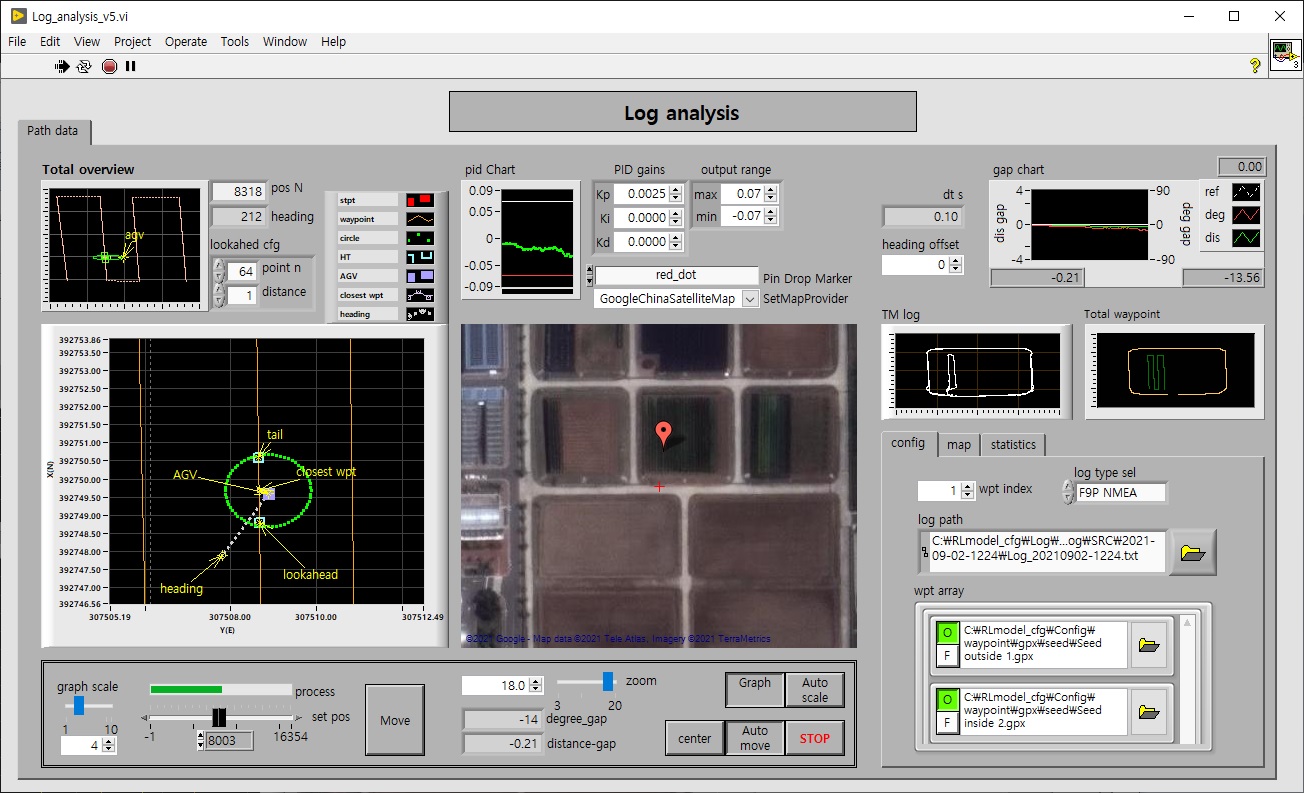Open the GoogleChinaSatelliteMap provider dropdown
Screen dimensions: 1304x793
pos(750,299)
